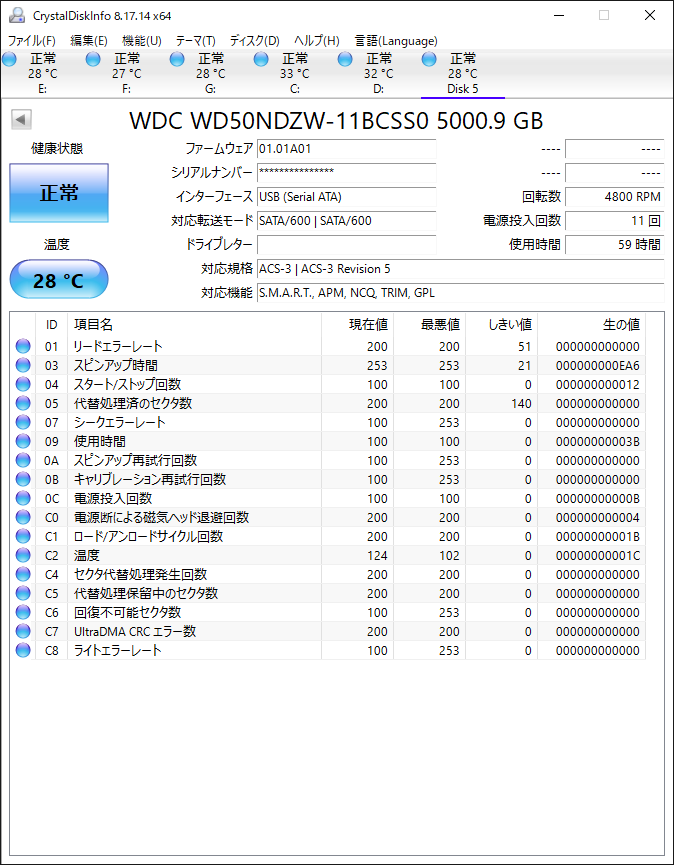Switch to the G: drive tab
The image size is (674, 865).
click(210, 73)
